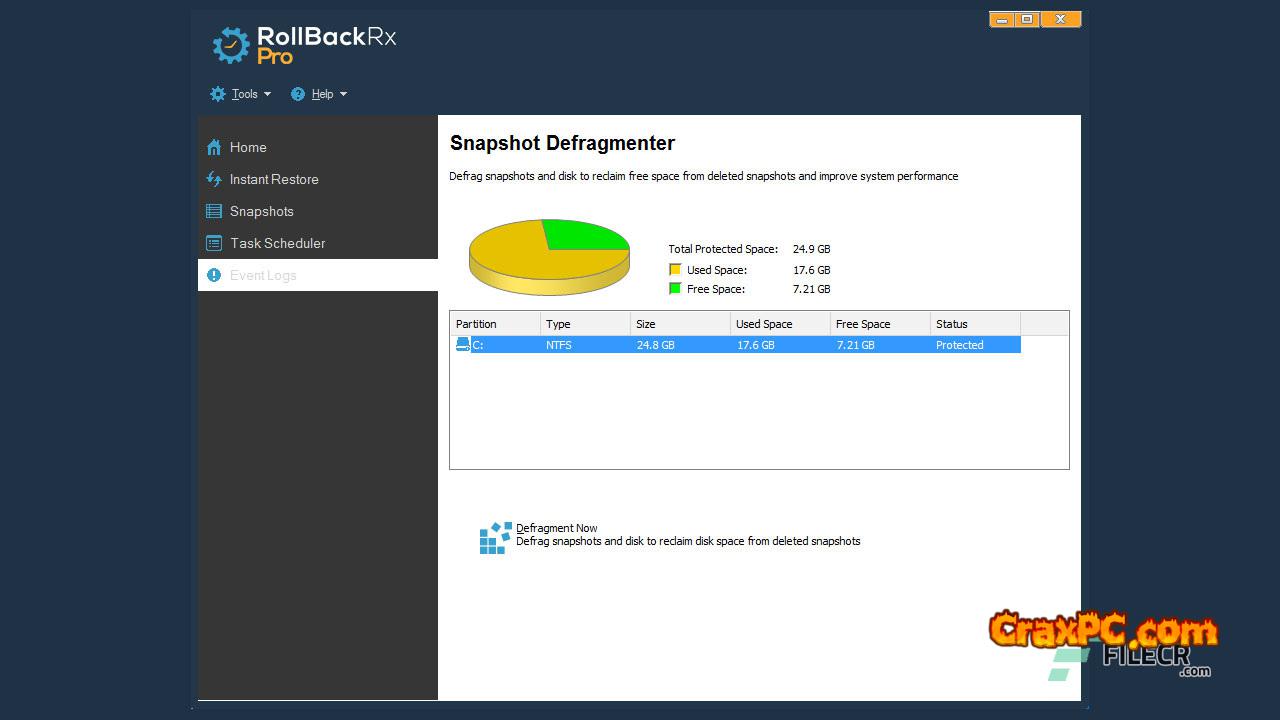The width and height of the screenshot is (1280, 720).
Task: Click the Snapshot Defragmenter heading
Action: point(562,143)
